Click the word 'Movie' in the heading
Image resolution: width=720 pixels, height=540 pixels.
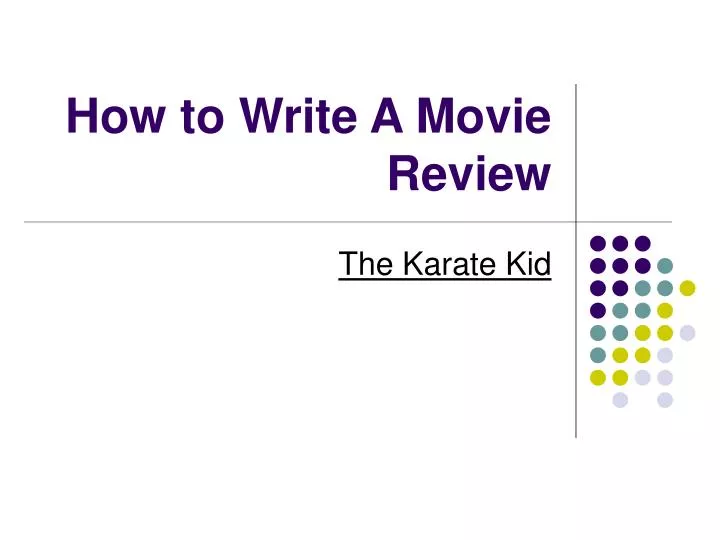click(x=484, y=116)
